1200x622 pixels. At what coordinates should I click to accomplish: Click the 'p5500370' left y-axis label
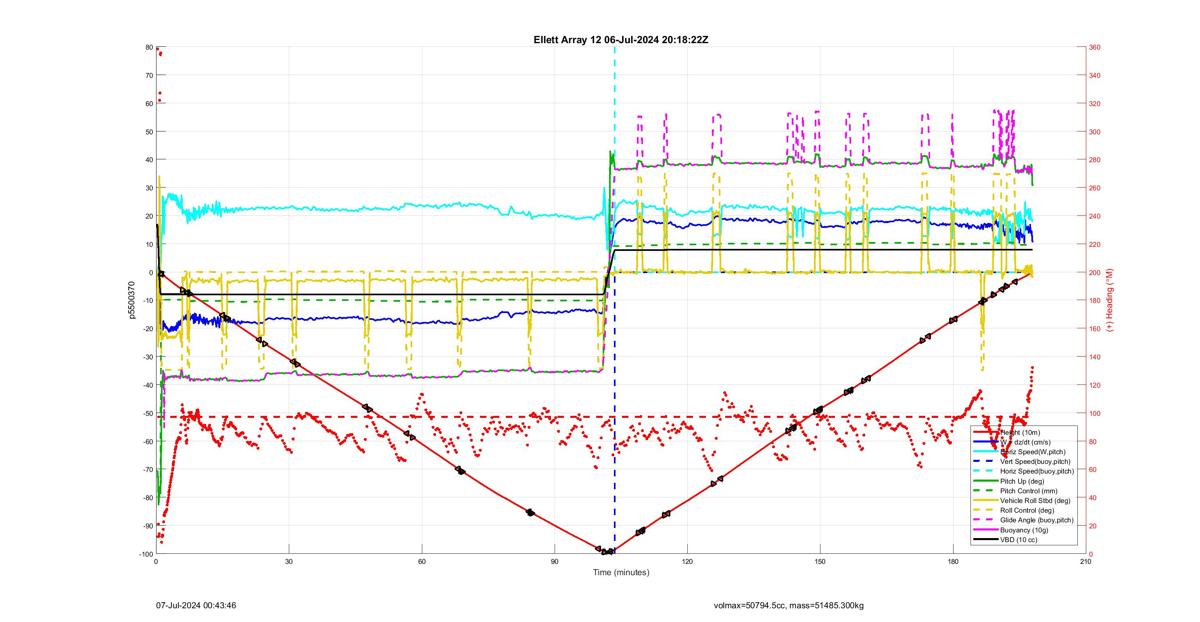coord(130,300)
